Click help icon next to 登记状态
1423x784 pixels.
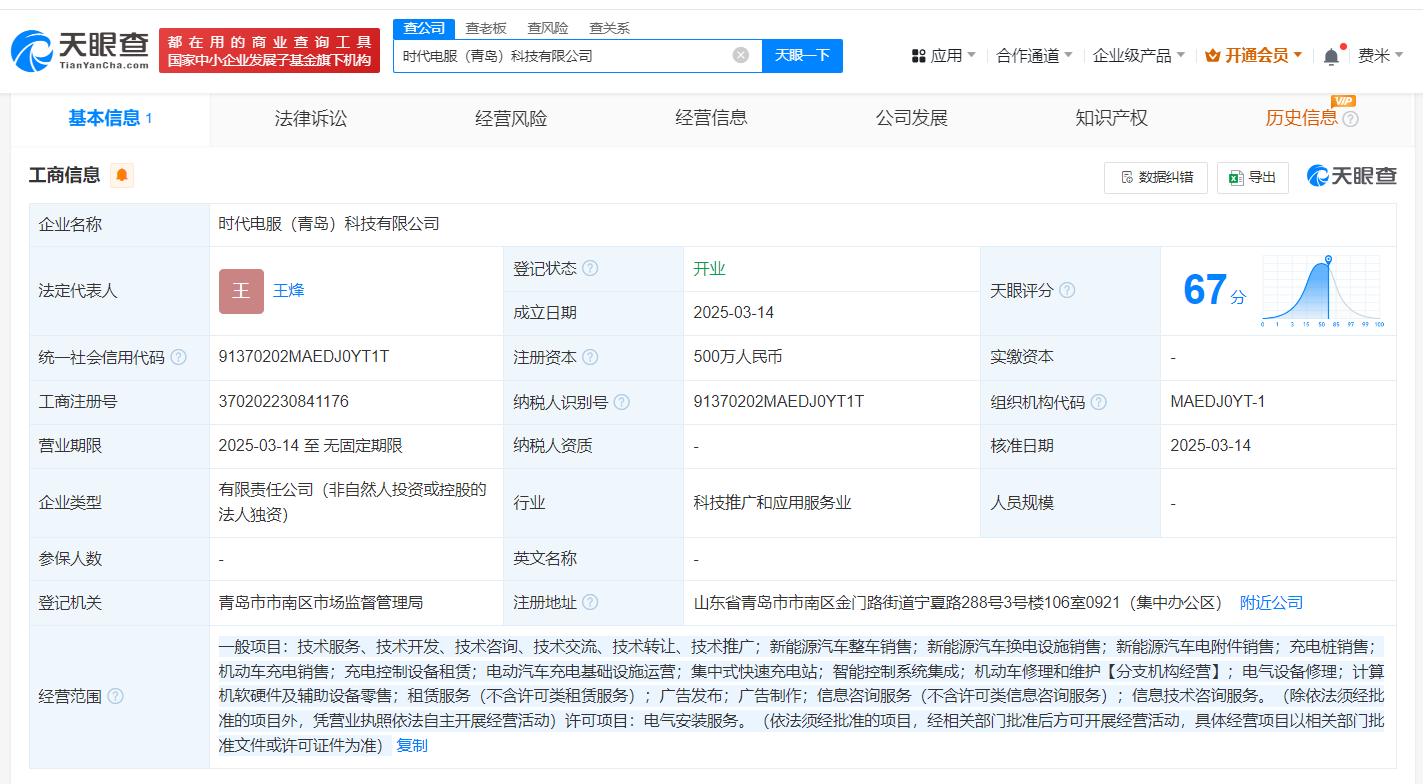[x=590, y=268]
